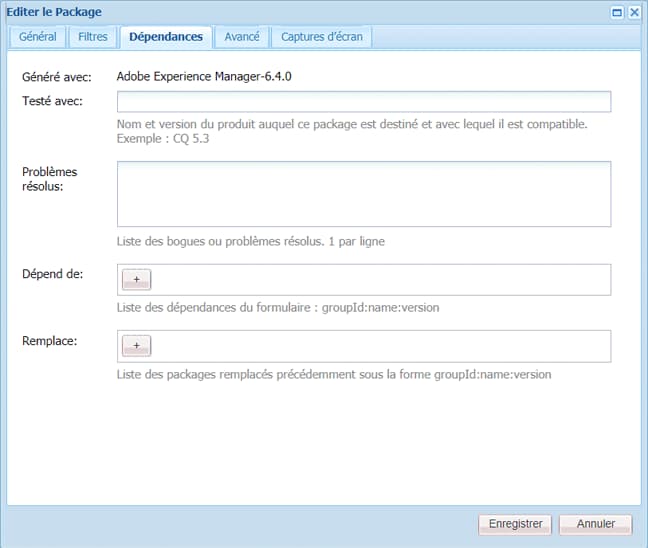
Task: Click the Dépend de label
Action: 52,274
